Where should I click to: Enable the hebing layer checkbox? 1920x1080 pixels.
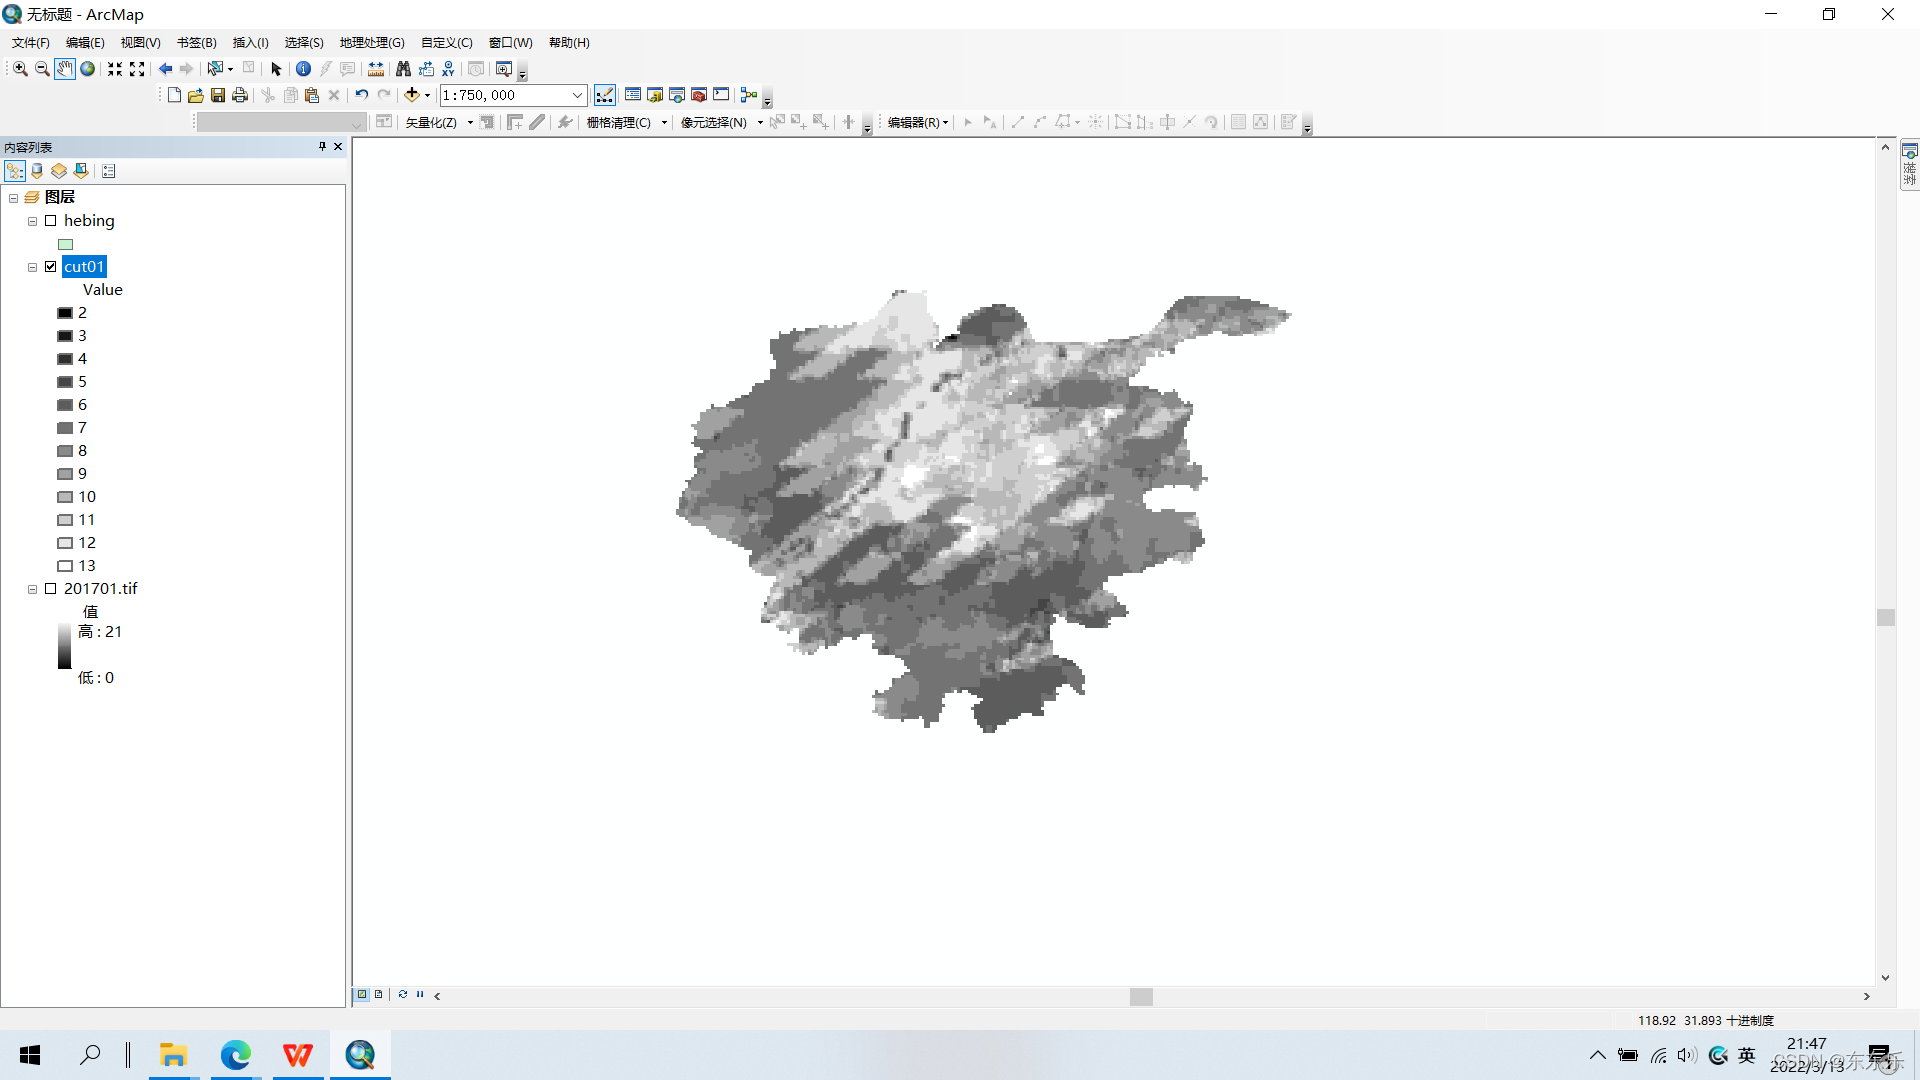click(x=51, y=221)
